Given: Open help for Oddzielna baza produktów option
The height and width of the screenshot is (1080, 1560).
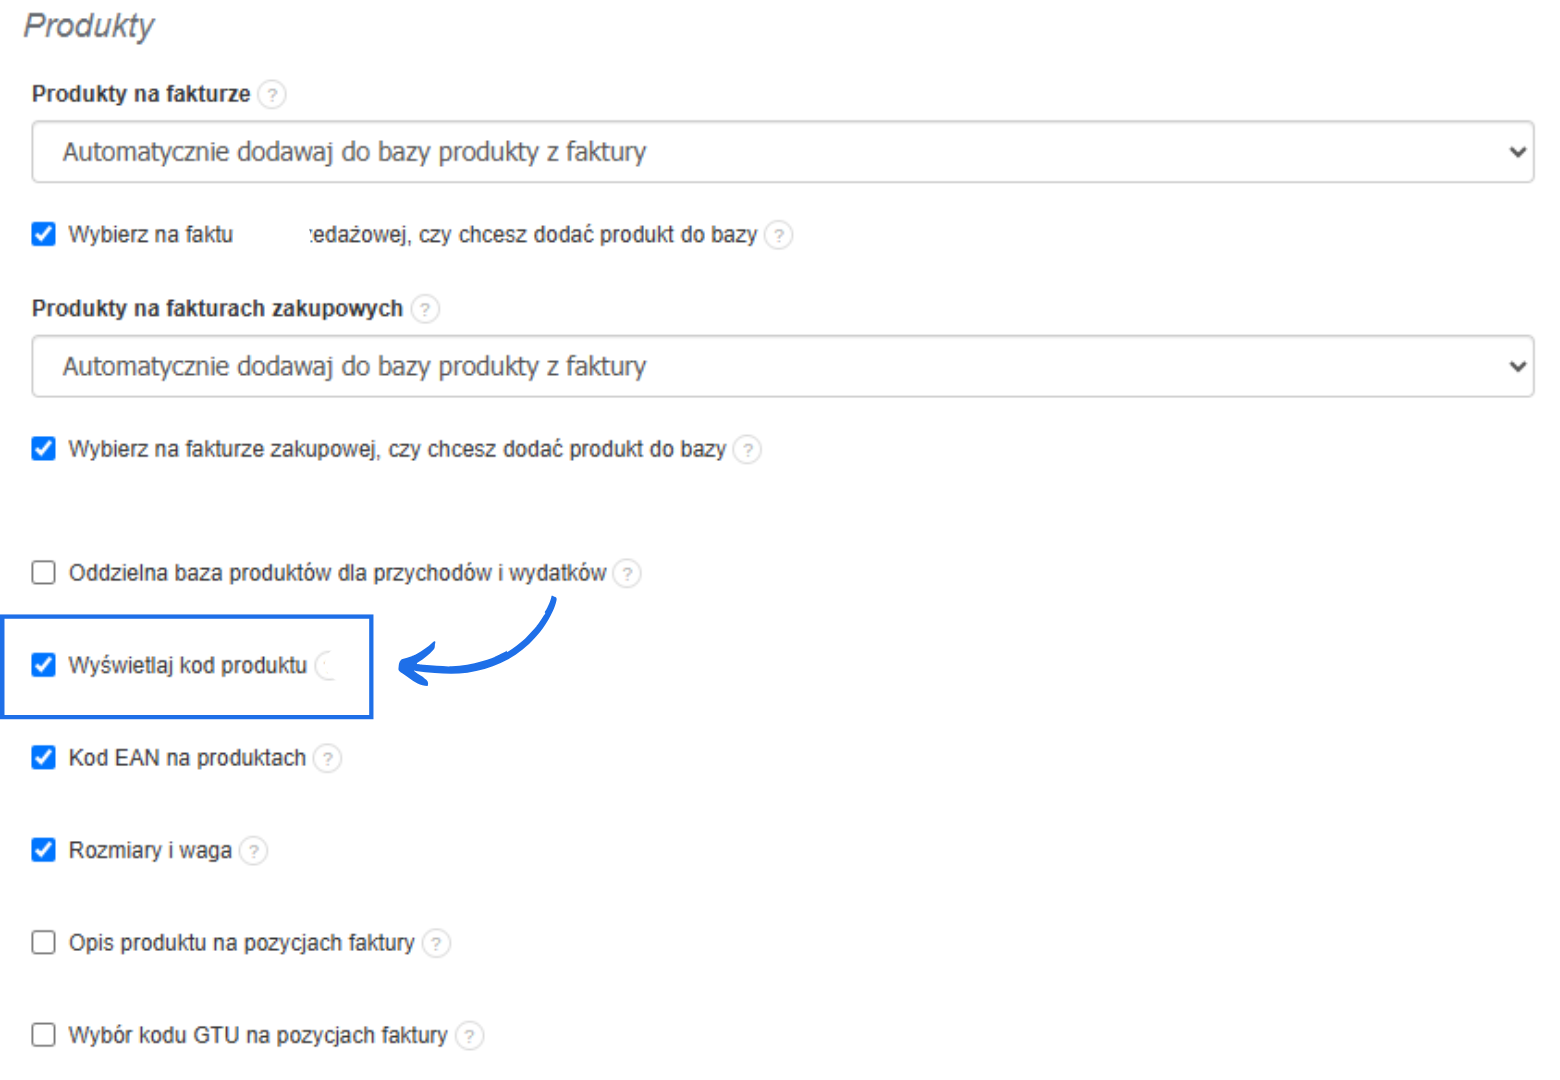Looking at the screenshot, I should click(627, 573).
